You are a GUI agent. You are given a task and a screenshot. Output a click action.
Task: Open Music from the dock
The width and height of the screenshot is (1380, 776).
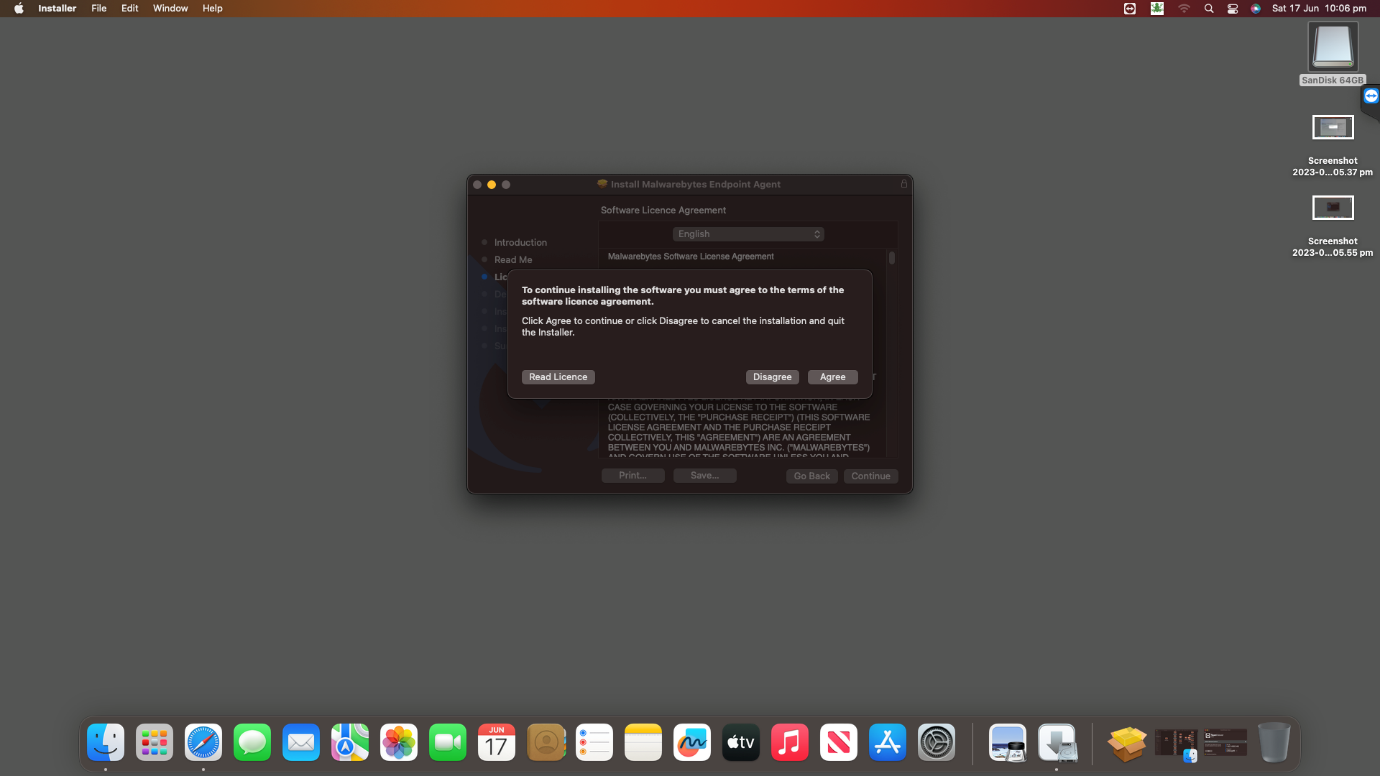click(790, 742)
